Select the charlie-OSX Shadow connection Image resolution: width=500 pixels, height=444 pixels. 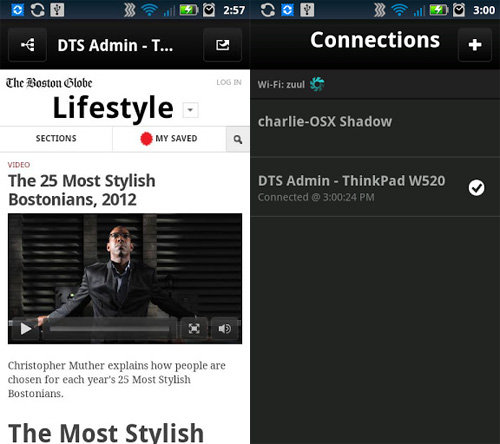point(375,128)
